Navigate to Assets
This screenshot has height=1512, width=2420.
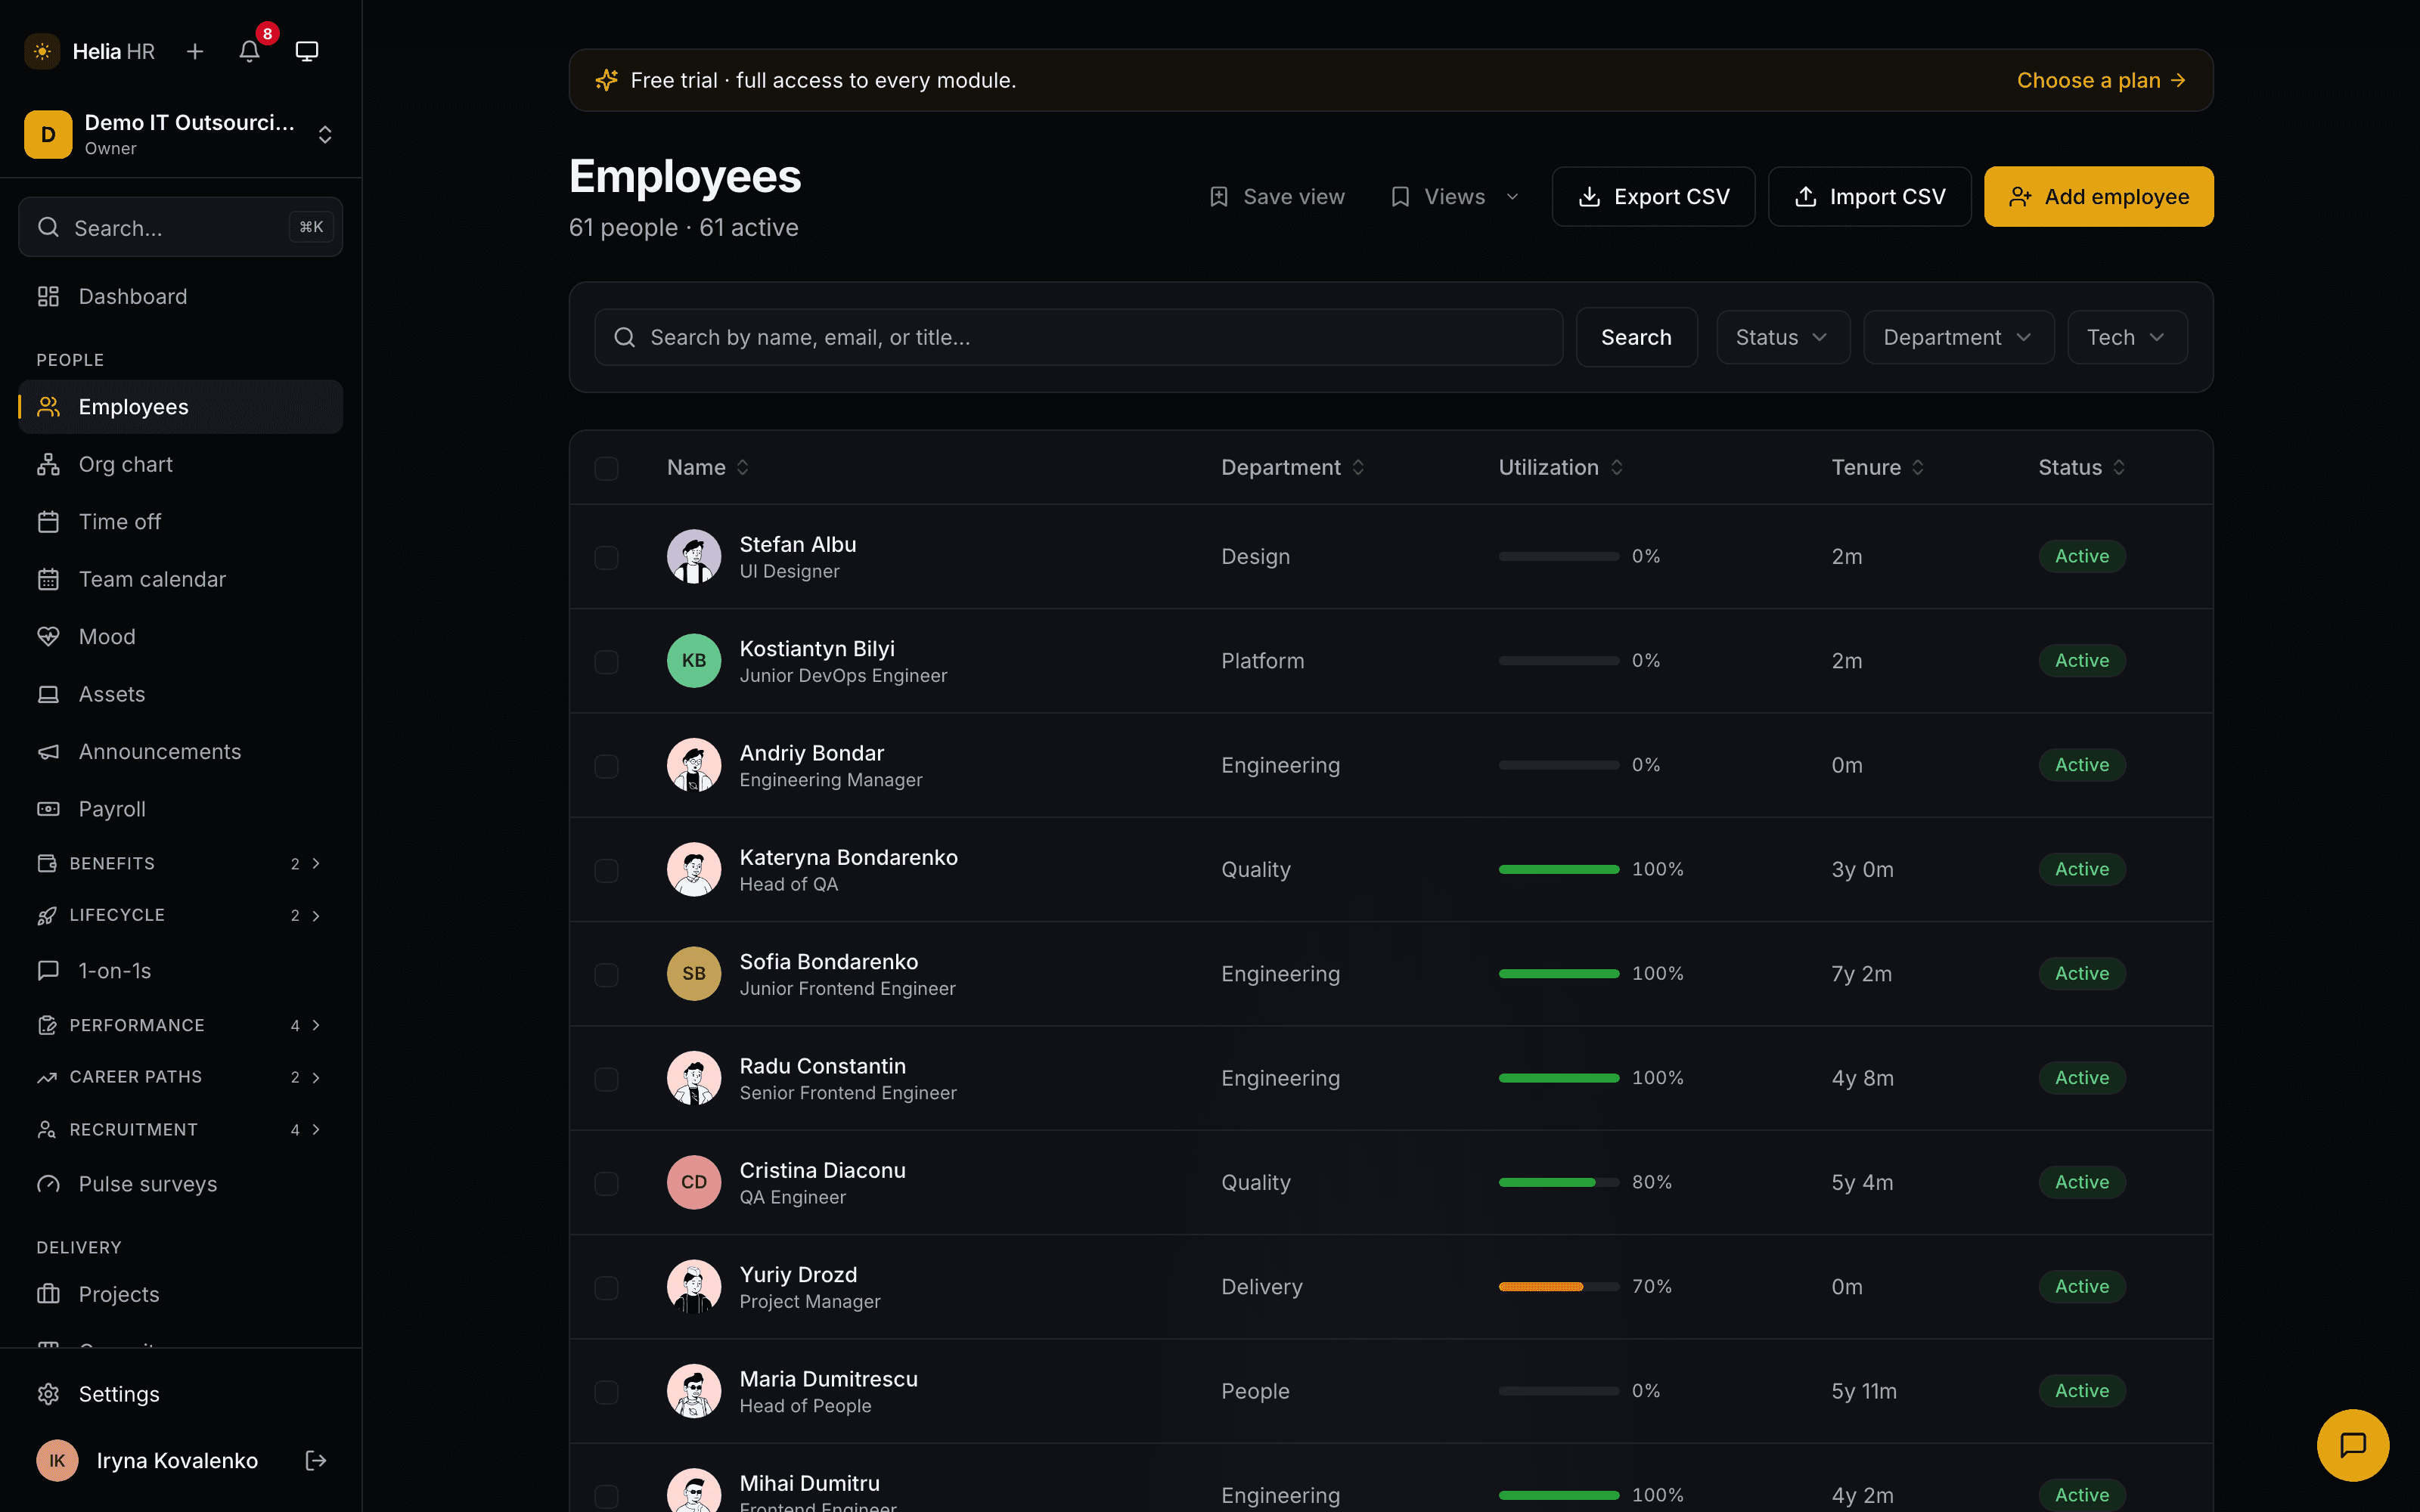(x=181, y=694)
